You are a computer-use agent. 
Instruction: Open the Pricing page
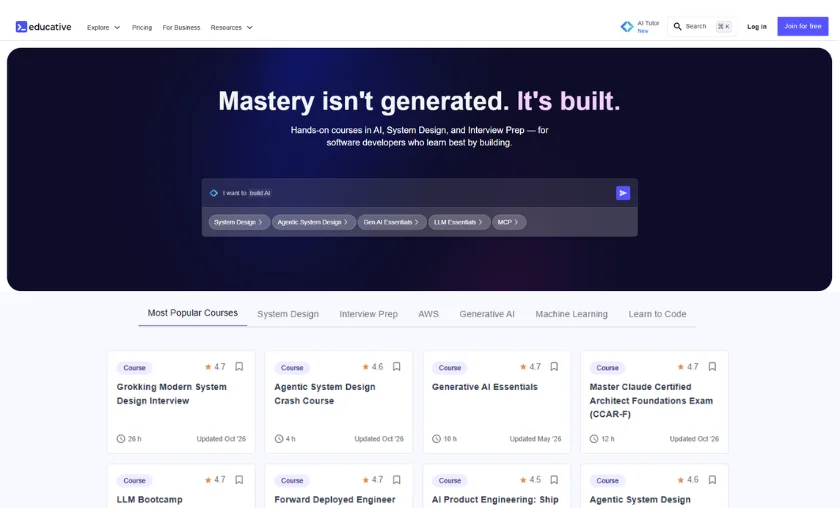click(142, 27)
